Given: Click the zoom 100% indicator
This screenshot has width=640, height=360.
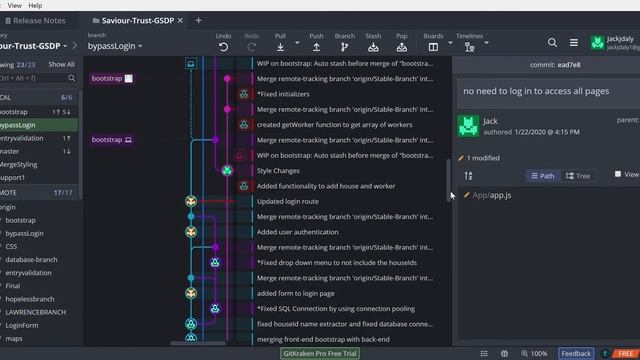Looking at the screenshot, I should coord(534,353).
